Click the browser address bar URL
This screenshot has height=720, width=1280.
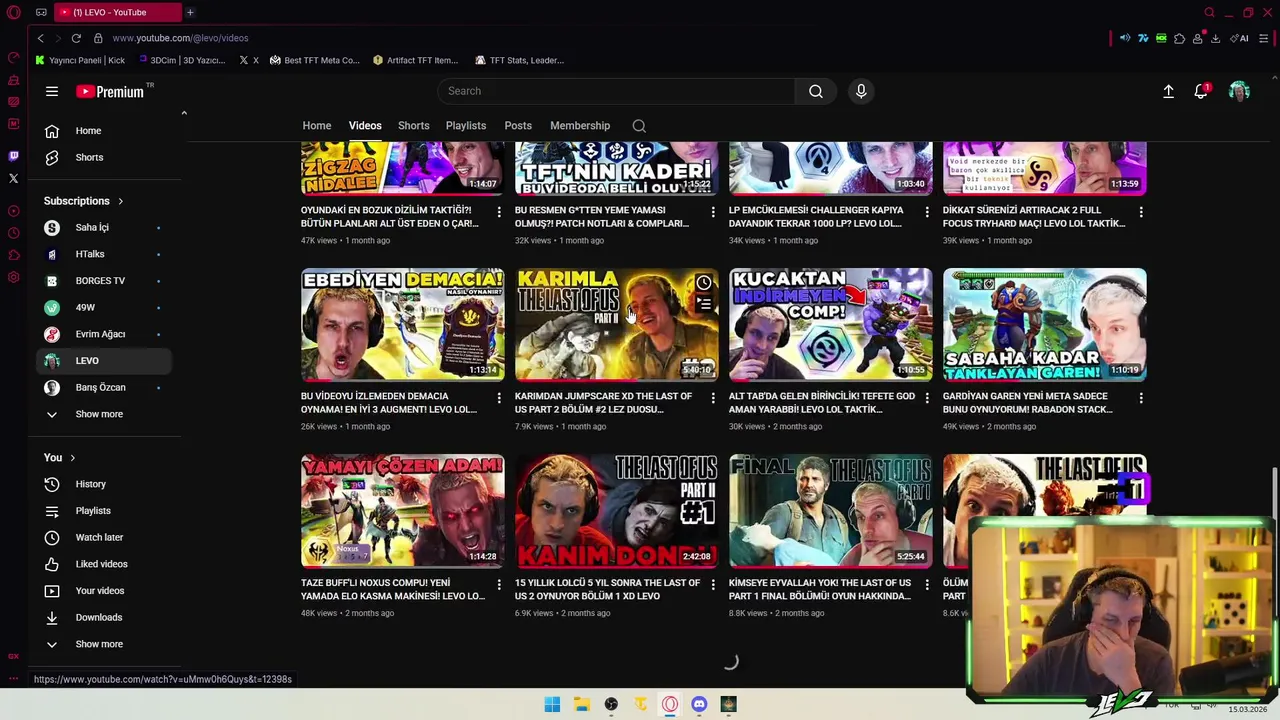(x=180, y=38)
